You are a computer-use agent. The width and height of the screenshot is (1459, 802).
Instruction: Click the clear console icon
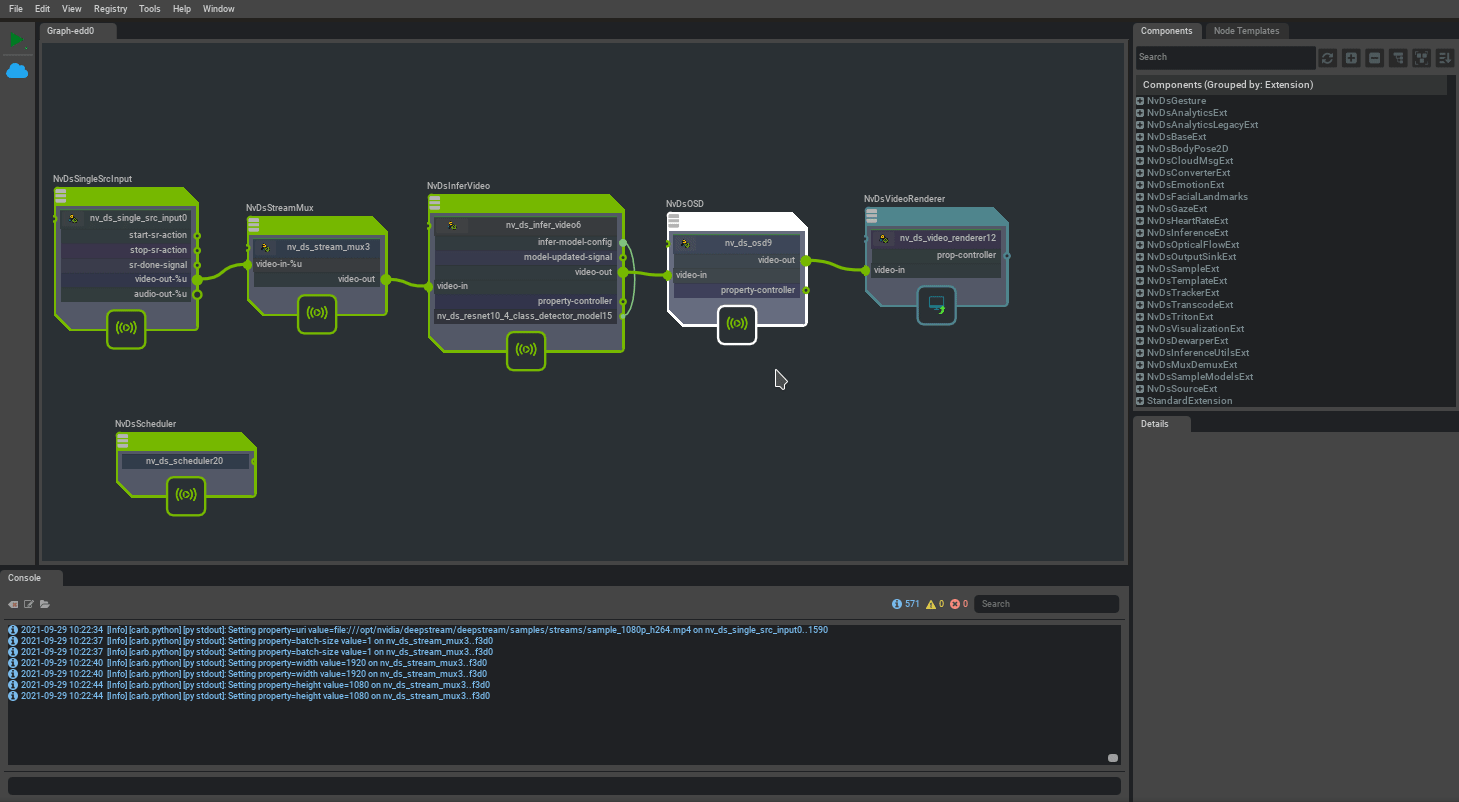click(13, 604)
